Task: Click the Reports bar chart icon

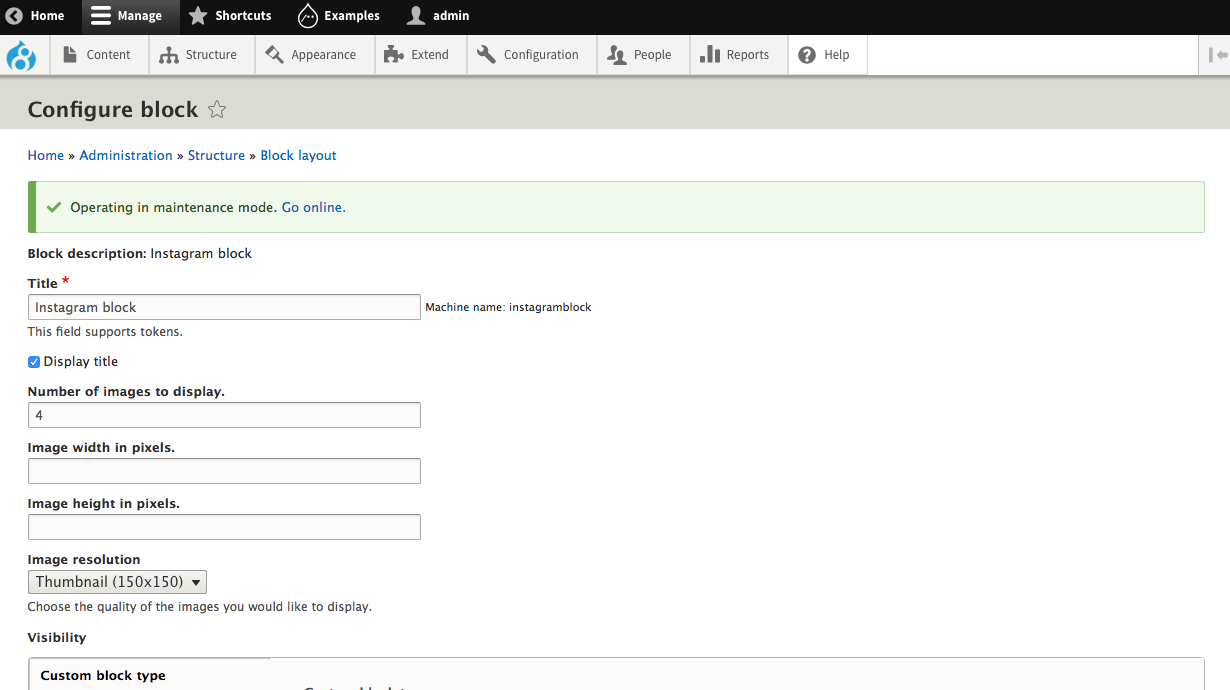Action: pyautogui.click(x=710, y=55)
